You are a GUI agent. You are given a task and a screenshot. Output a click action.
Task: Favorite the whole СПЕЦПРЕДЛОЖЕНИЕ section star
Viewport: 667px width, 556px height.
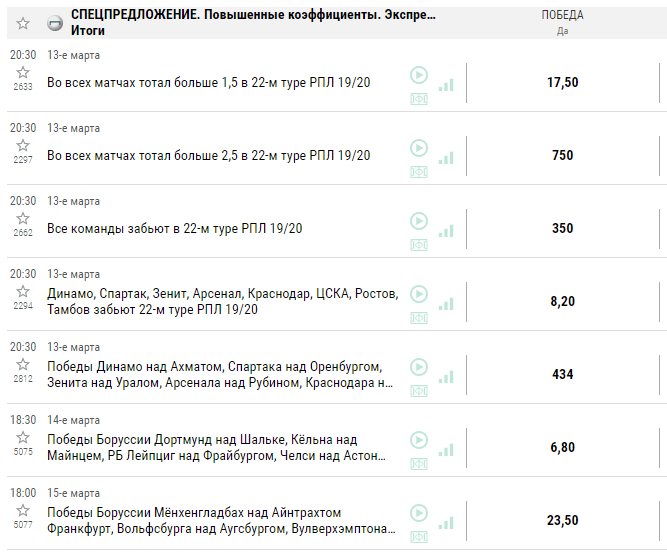pyautogui.click(x=23, y=23)
